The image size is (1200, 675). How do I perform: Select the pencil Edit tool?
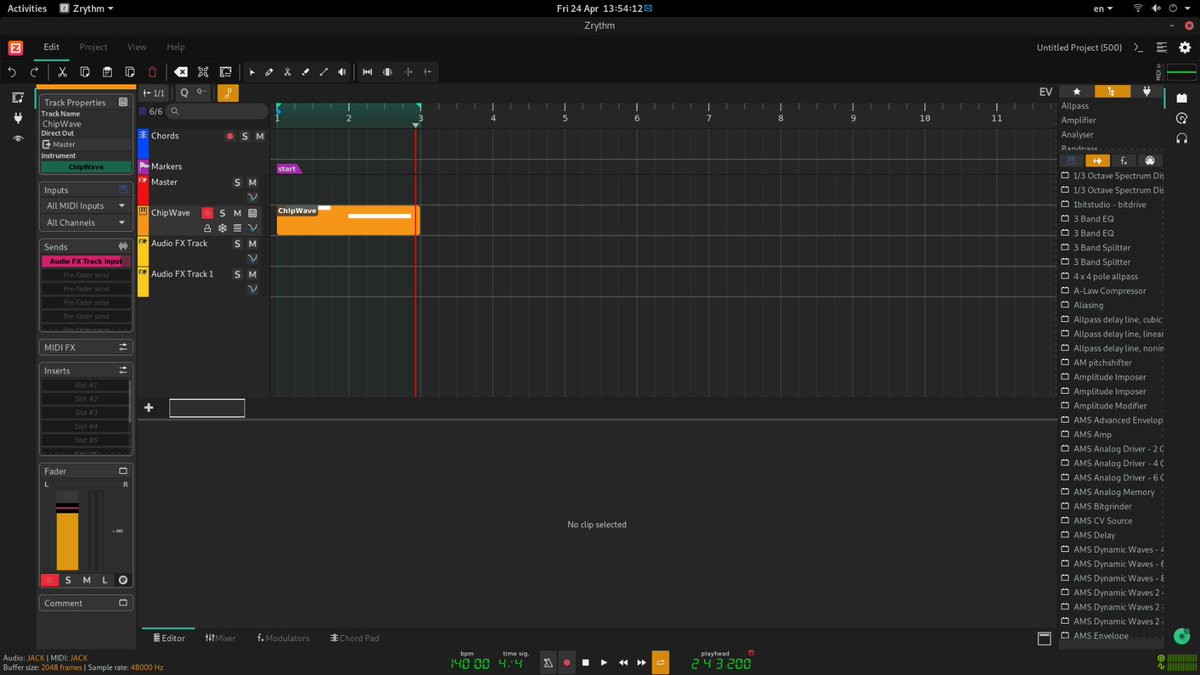point(270,72)
